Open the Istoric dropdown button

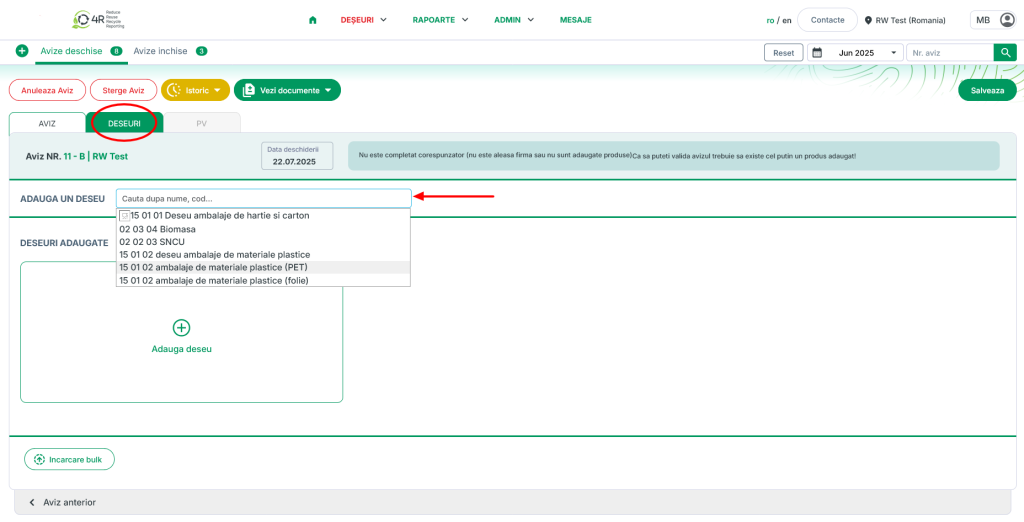pos(195,90)
